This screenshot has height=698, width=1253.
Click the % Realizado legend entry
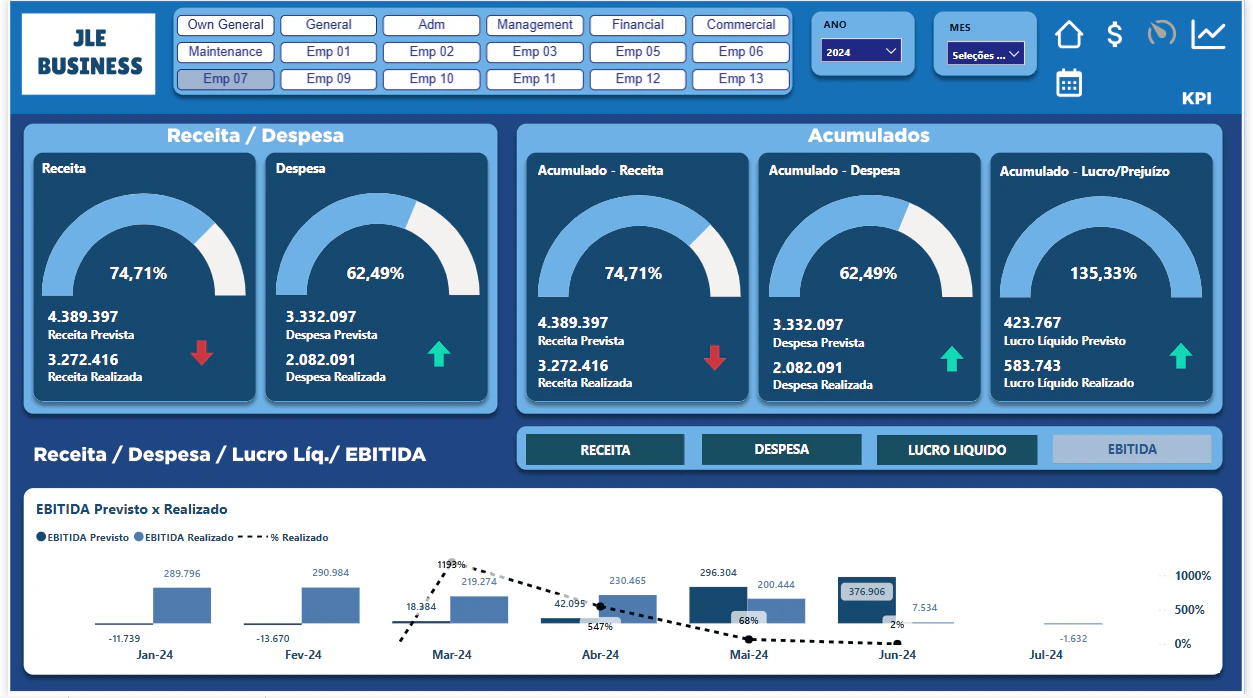tap(284, 538)
